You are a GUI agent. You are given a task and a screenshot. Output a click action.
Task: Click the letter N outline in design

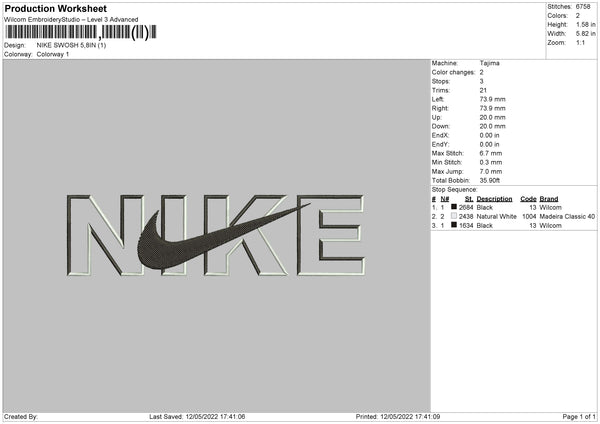[106, 235]
